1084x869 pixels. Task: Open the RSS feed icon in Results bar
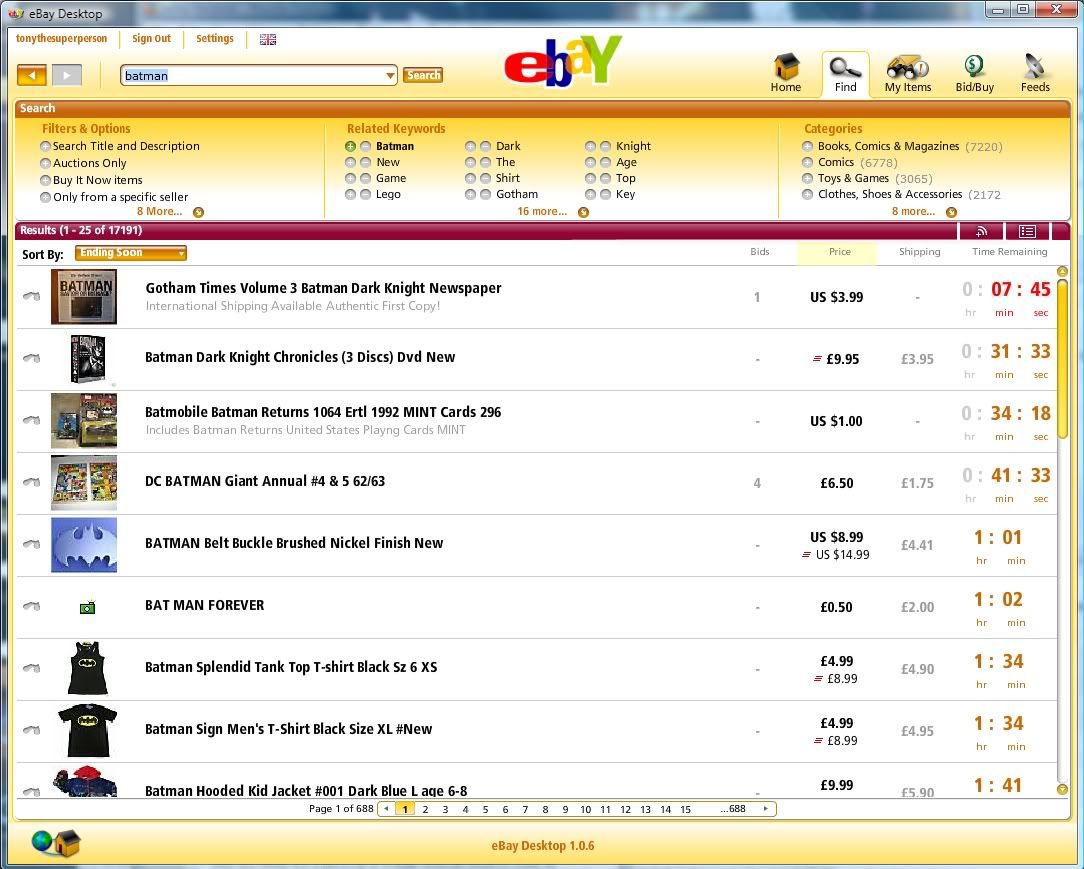pyautogui.click(x=980, y=231)
